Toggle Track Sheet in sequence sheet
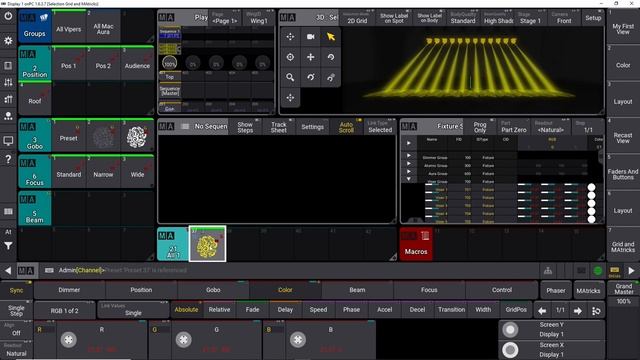 tap(279, 127)
